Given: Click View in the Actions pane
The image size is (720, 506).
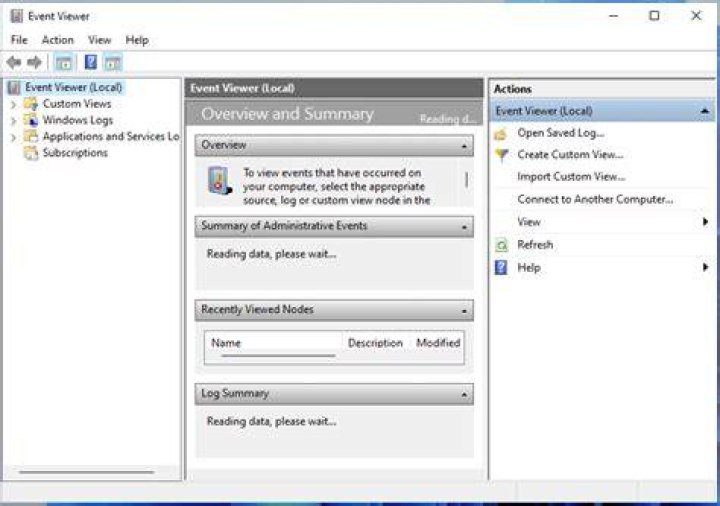Looking at the screenshot, I should (529, 222).
